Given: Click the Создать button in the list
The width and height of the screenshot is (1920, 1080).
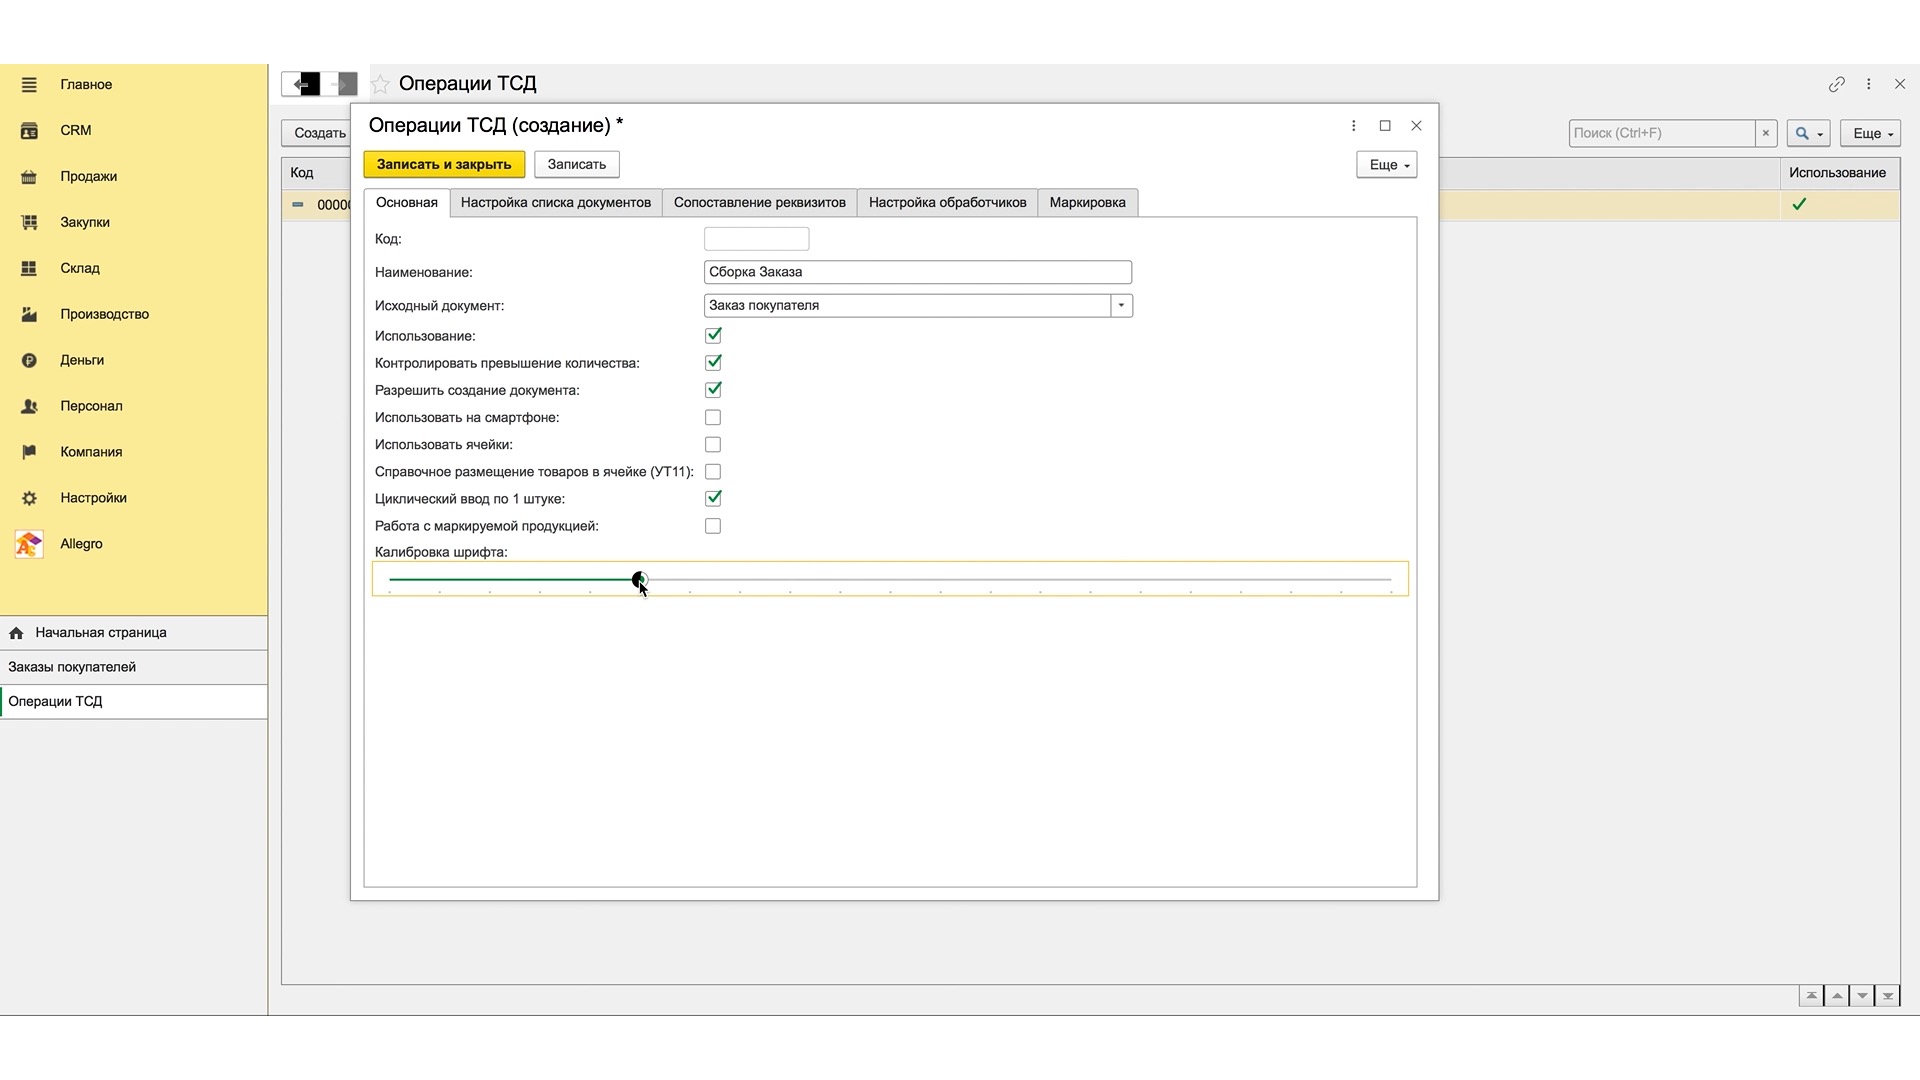Looking at the screenshot, I should point(317,133).
